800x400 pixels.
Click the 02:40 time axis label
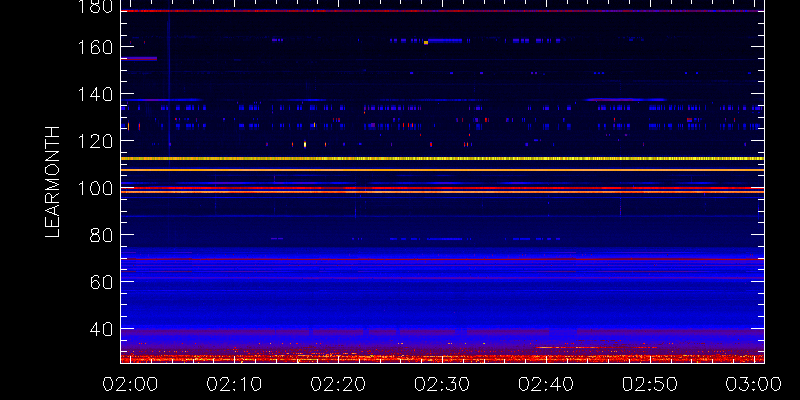pos(546,383)
